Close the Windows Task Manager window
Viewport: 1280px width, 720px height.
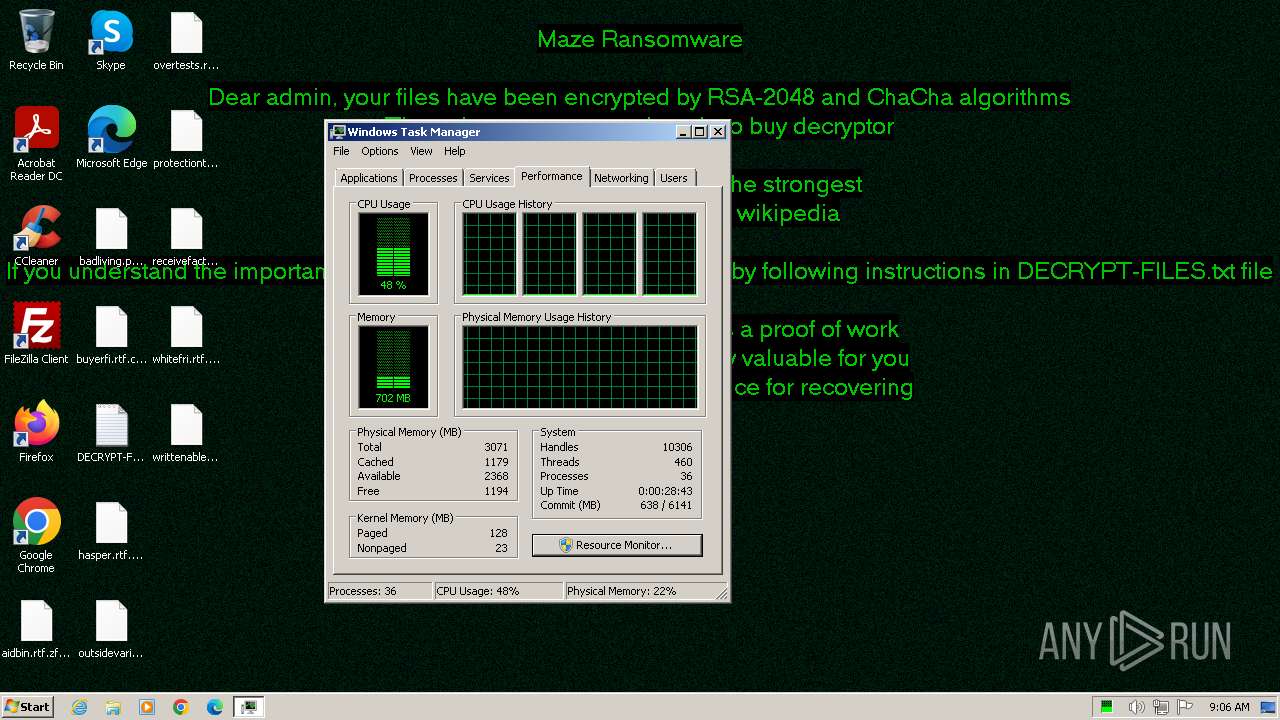coord(718,132)
